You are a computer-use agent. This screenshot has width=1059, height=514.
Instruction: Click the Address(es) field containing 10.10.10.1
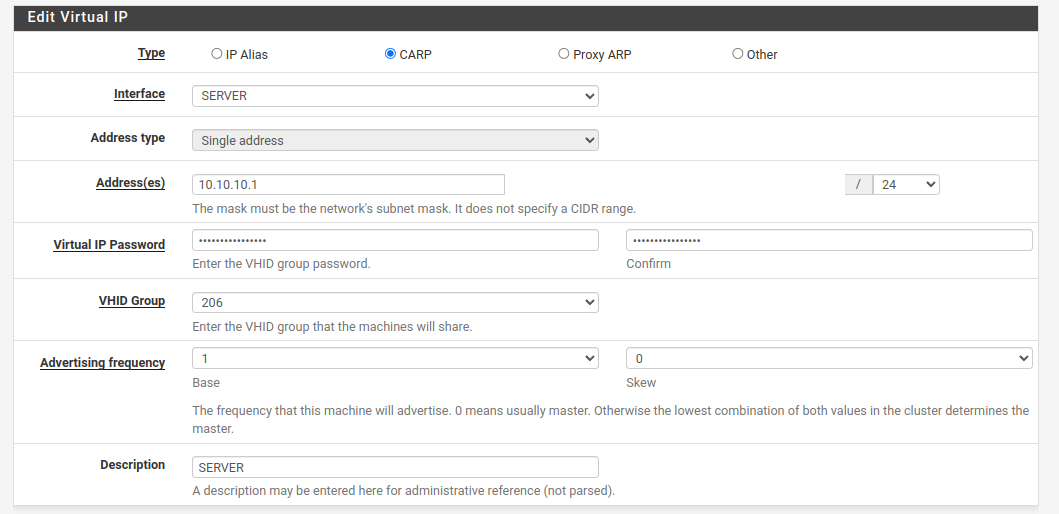pos(348,184)
